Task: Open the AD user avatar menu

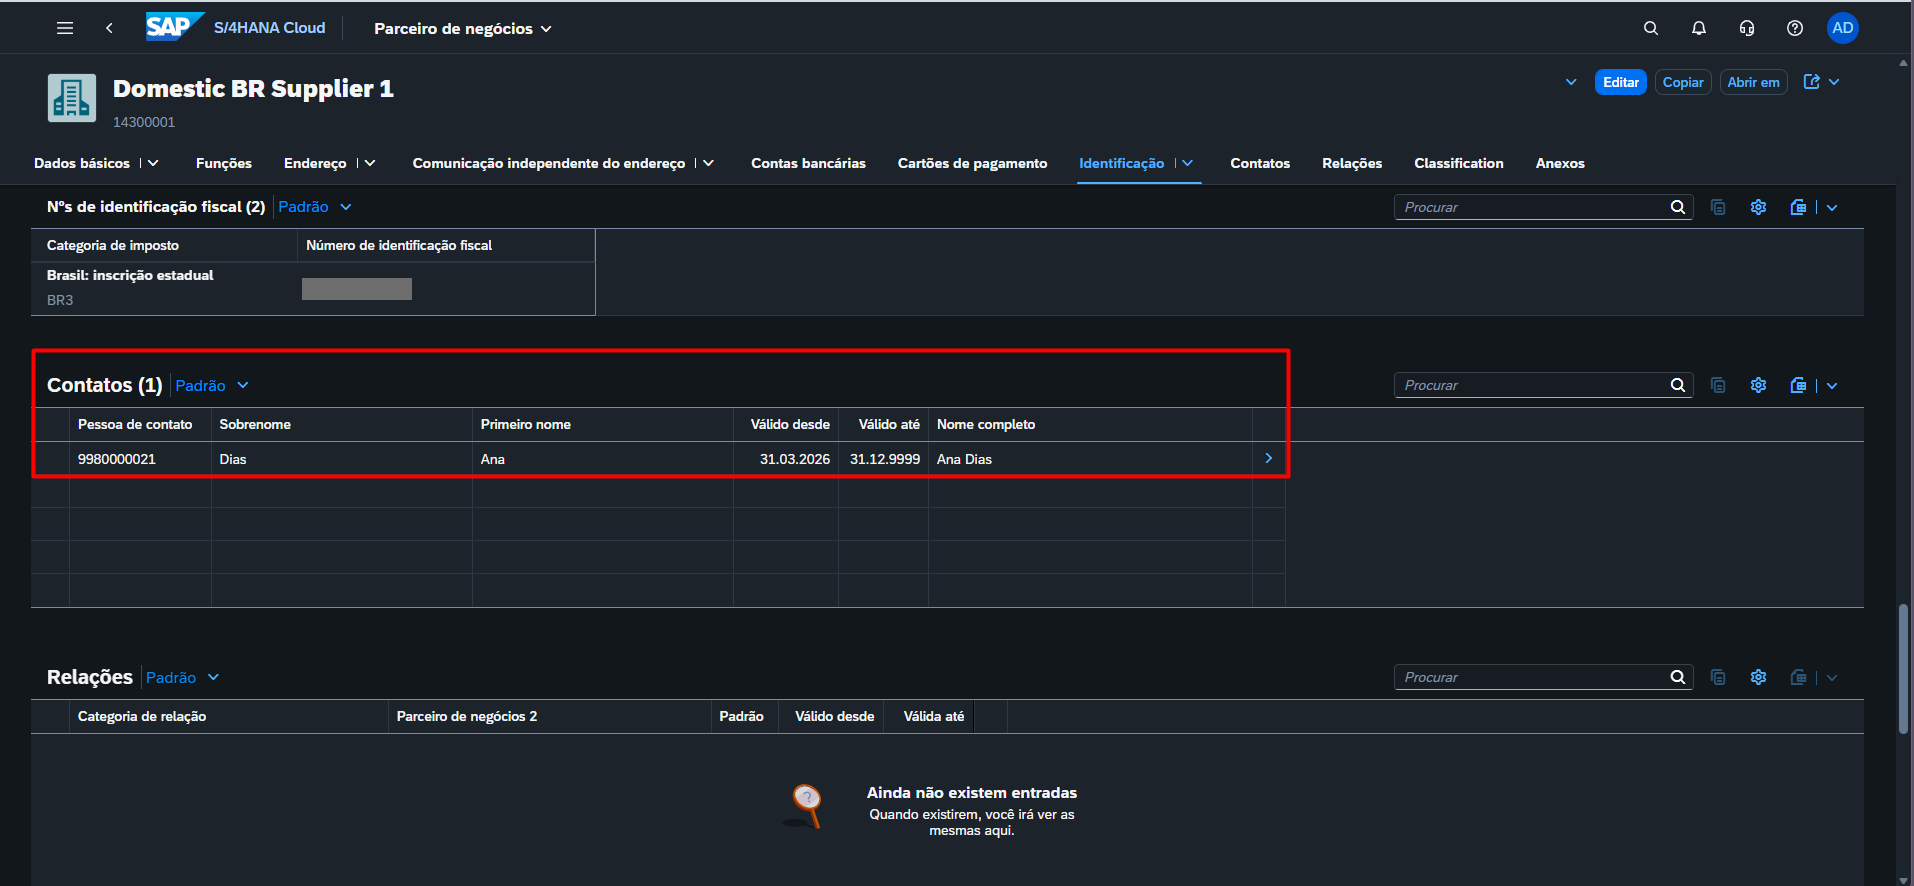Action: [1843, 28]
